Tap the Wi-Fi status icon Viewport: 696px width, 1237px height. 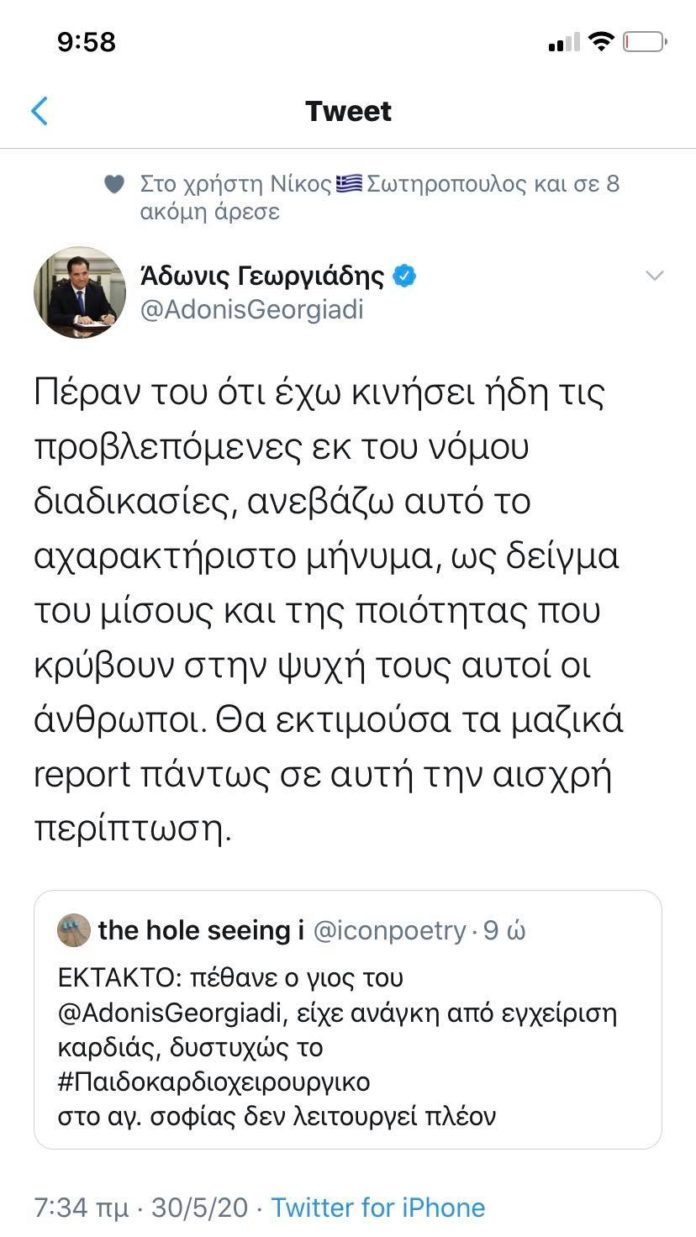(601, 42)
